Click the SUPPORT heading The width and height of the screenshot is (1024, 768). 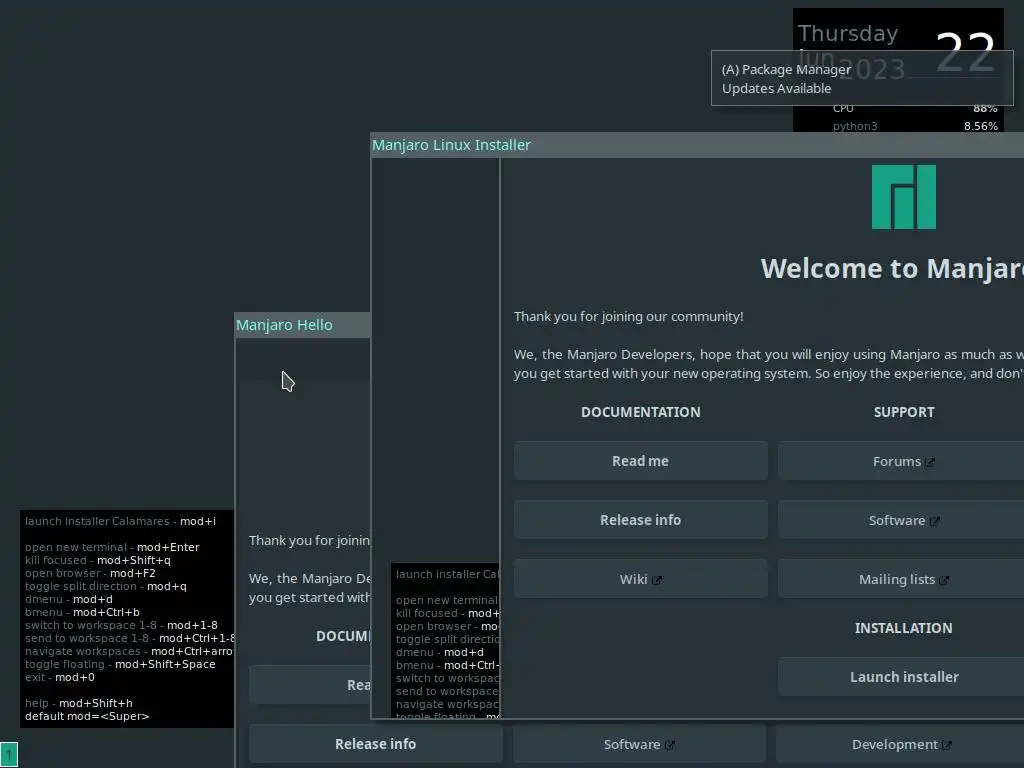coord(904,412)
